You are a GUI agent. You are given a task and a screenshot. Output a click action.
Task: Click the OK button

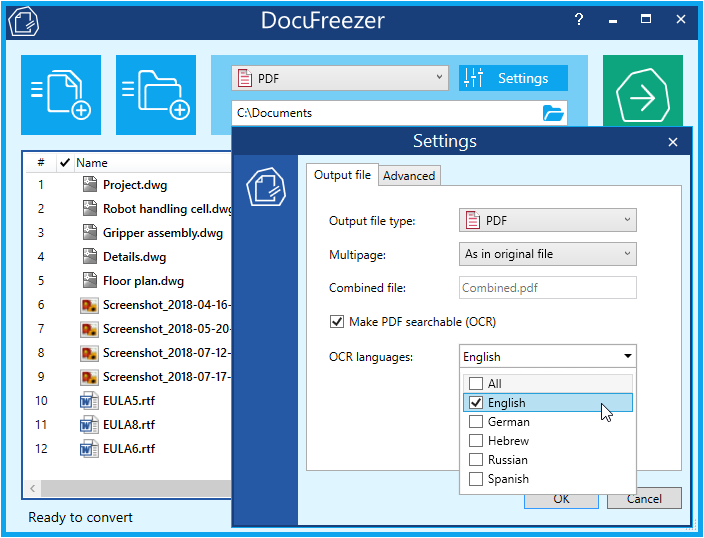click(x=561, y=499)
